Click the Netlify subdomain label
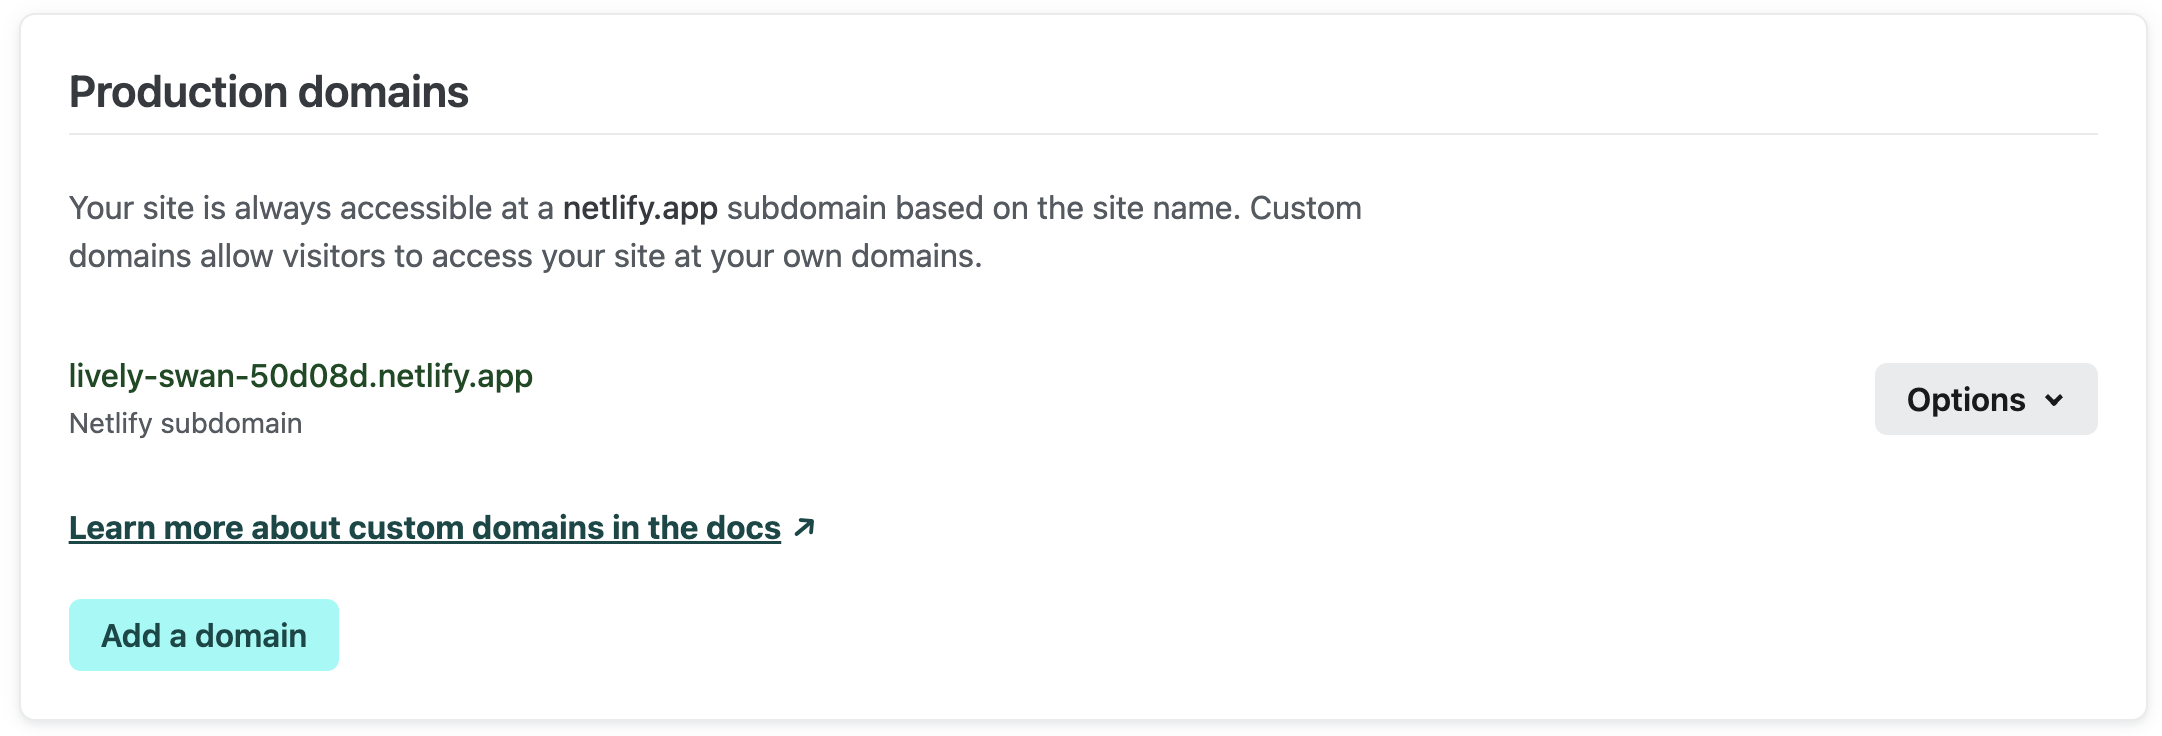Screen dimensions: 2162x736 pyautogui.click(x=184, y=422)
